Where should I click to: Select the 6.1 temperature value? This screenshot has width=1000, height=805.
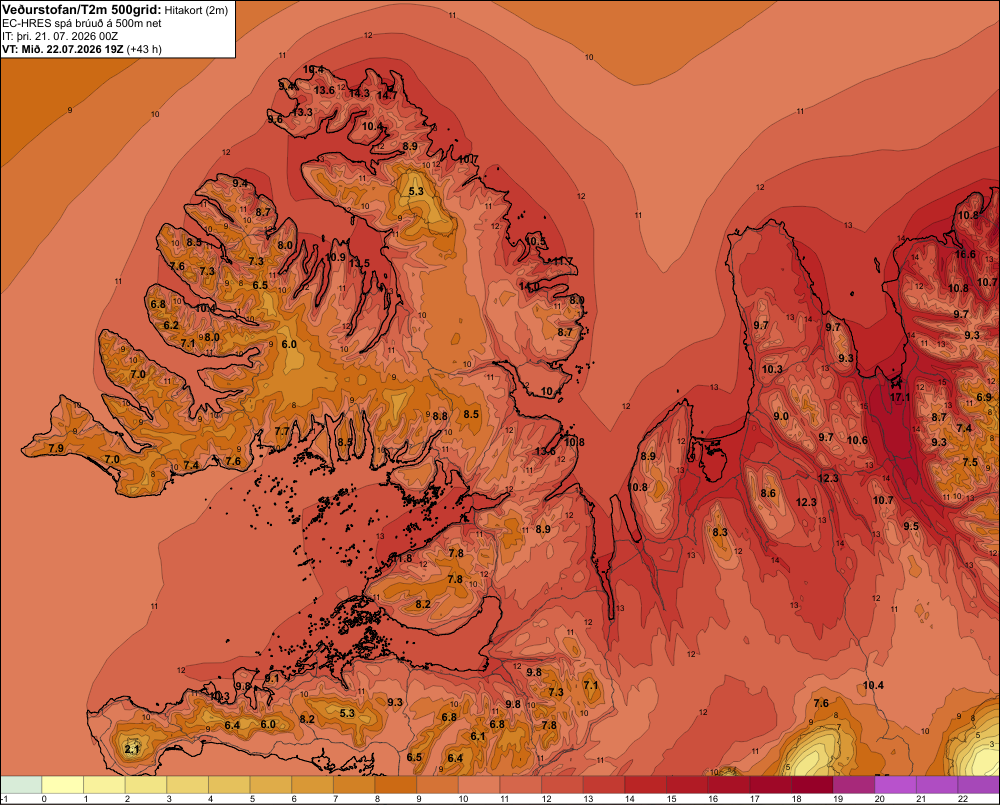click(x=478, y=736)
